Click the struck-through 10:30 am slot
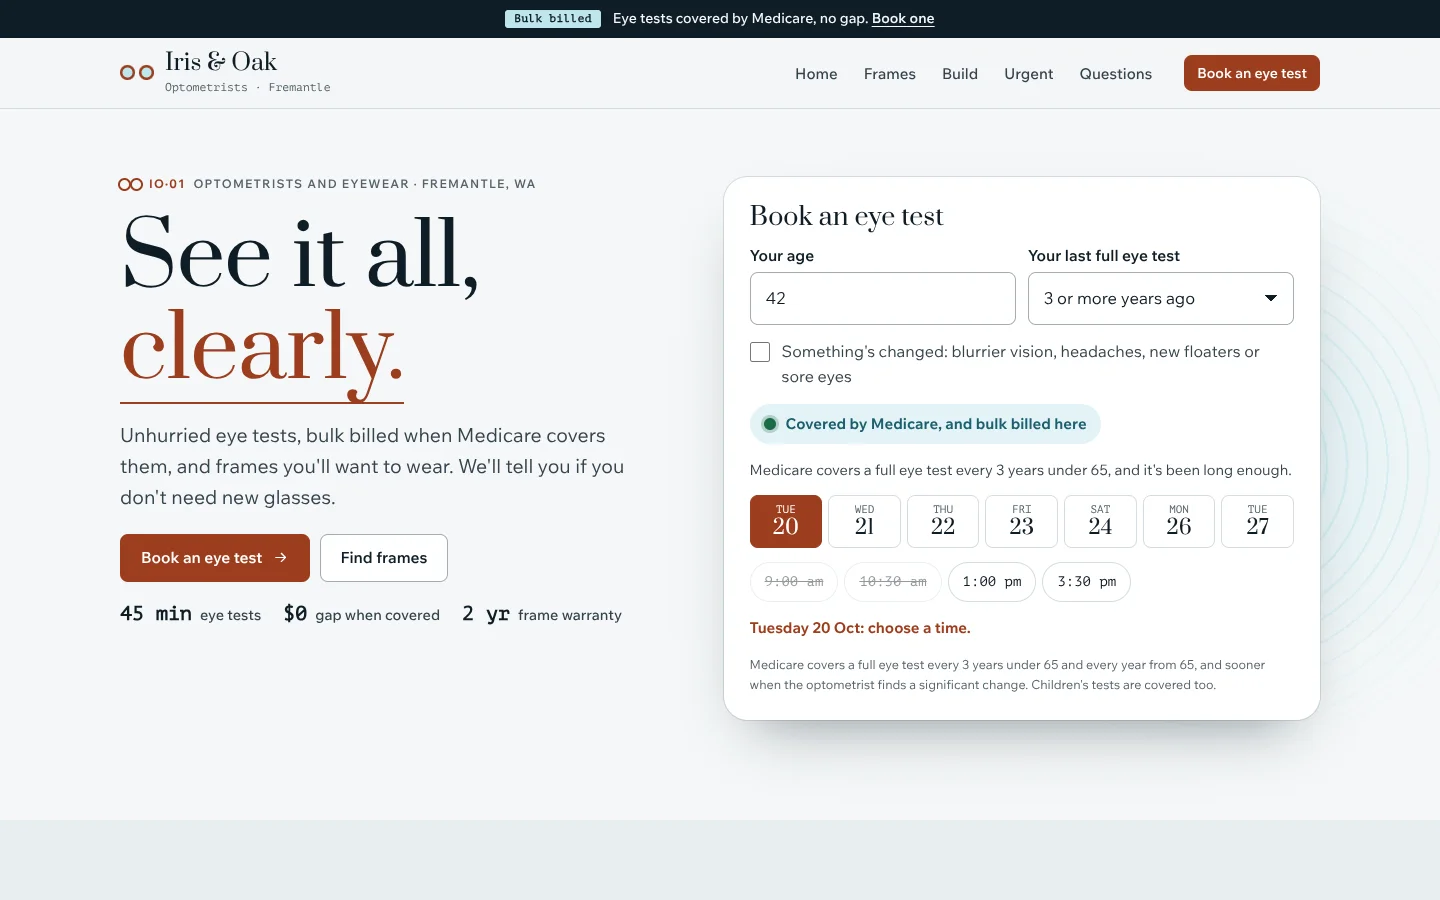This screenshot has width=1440, height=900. 893,582
